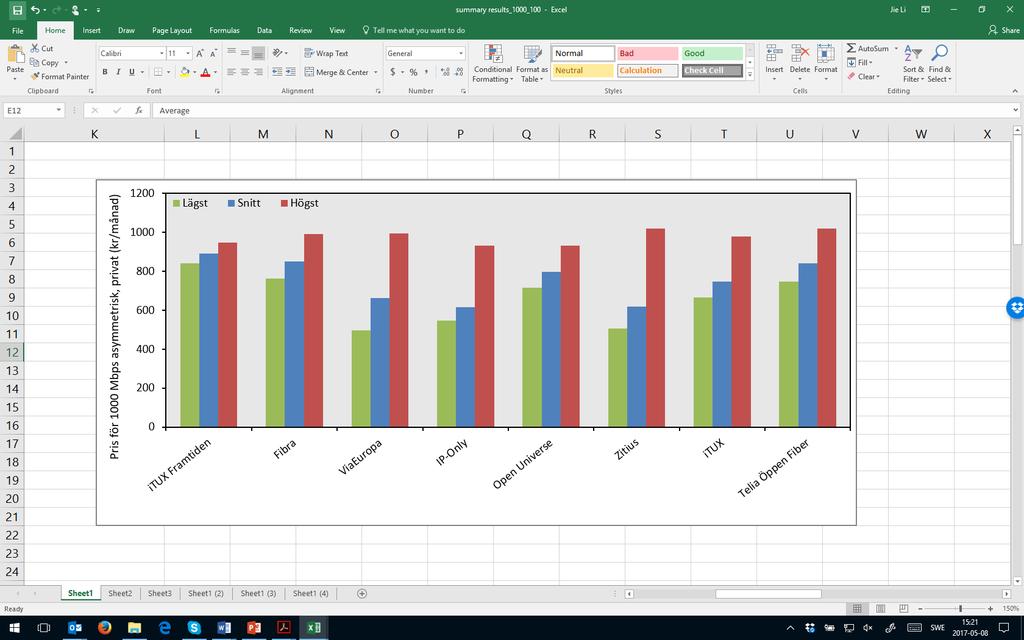1024x640 pixels.
Task: Apply the Bad cell style
Action: tap(648, 54)
